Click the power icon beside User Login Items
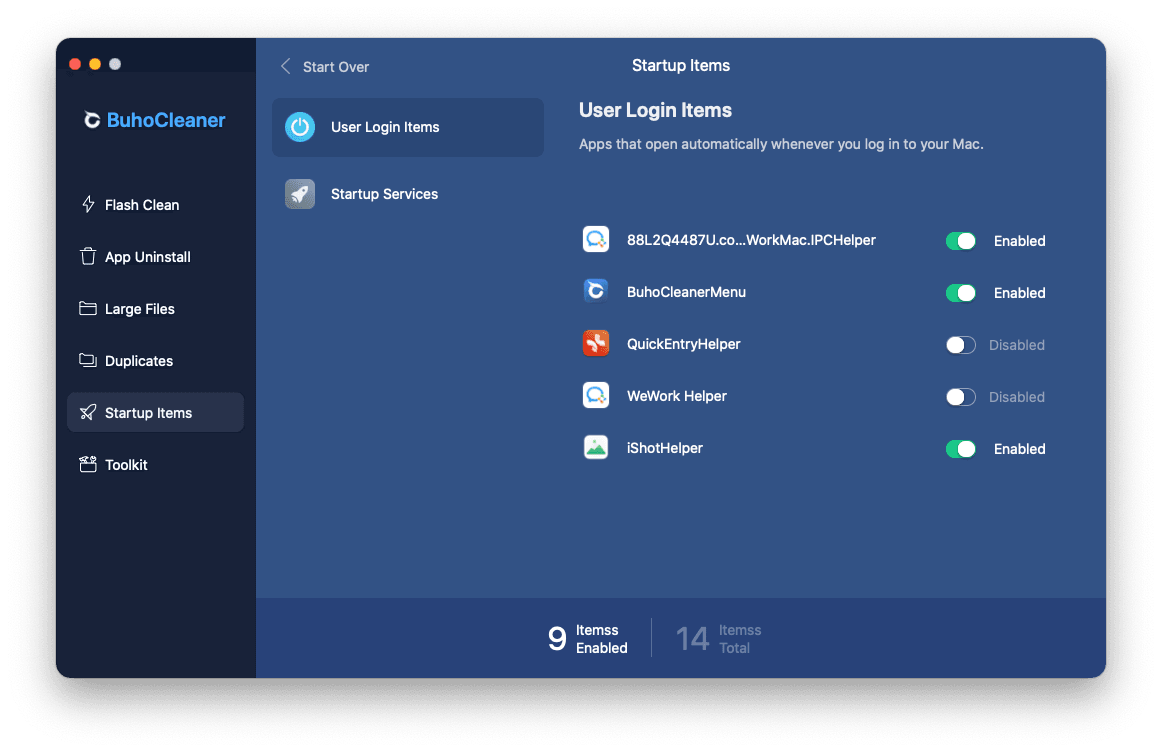The height and width of the screenshot is (752, 1162). [x=300, y=127]
